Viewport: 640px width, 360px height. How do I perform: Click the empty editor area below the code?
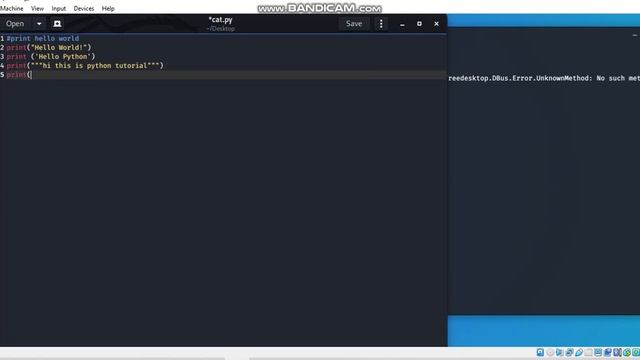223,212
